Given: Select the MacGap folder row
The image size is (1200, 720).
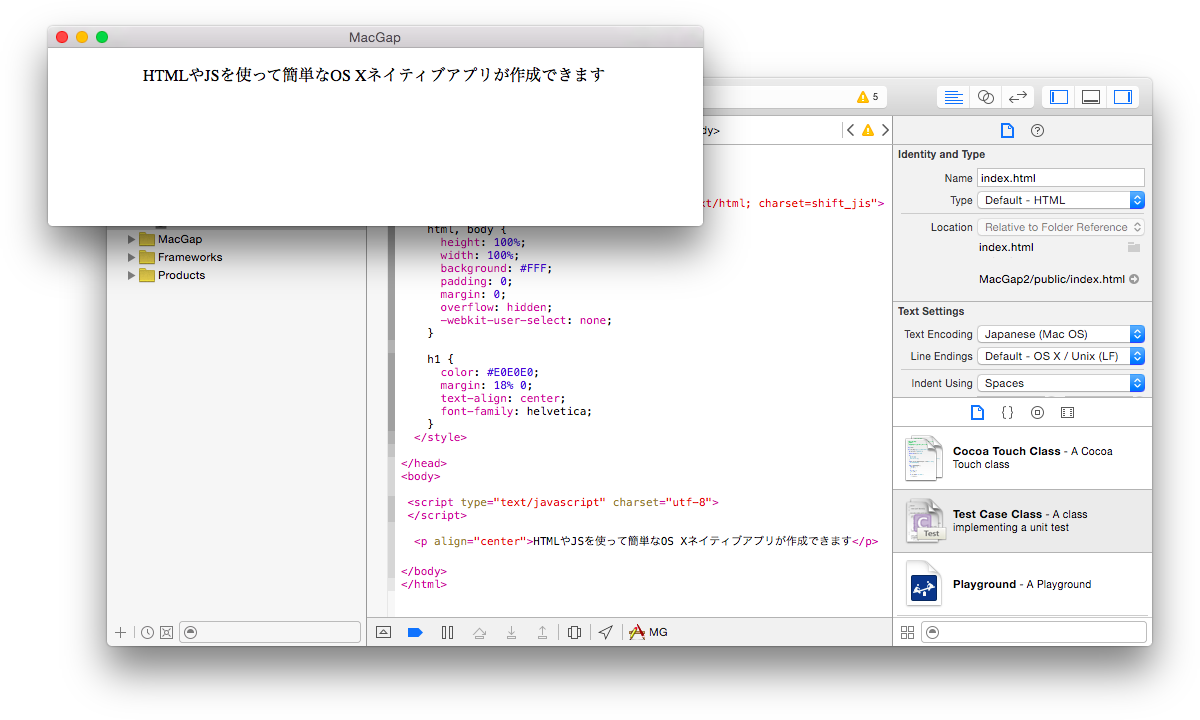Looking at the screenshot, I should [237, 239].
